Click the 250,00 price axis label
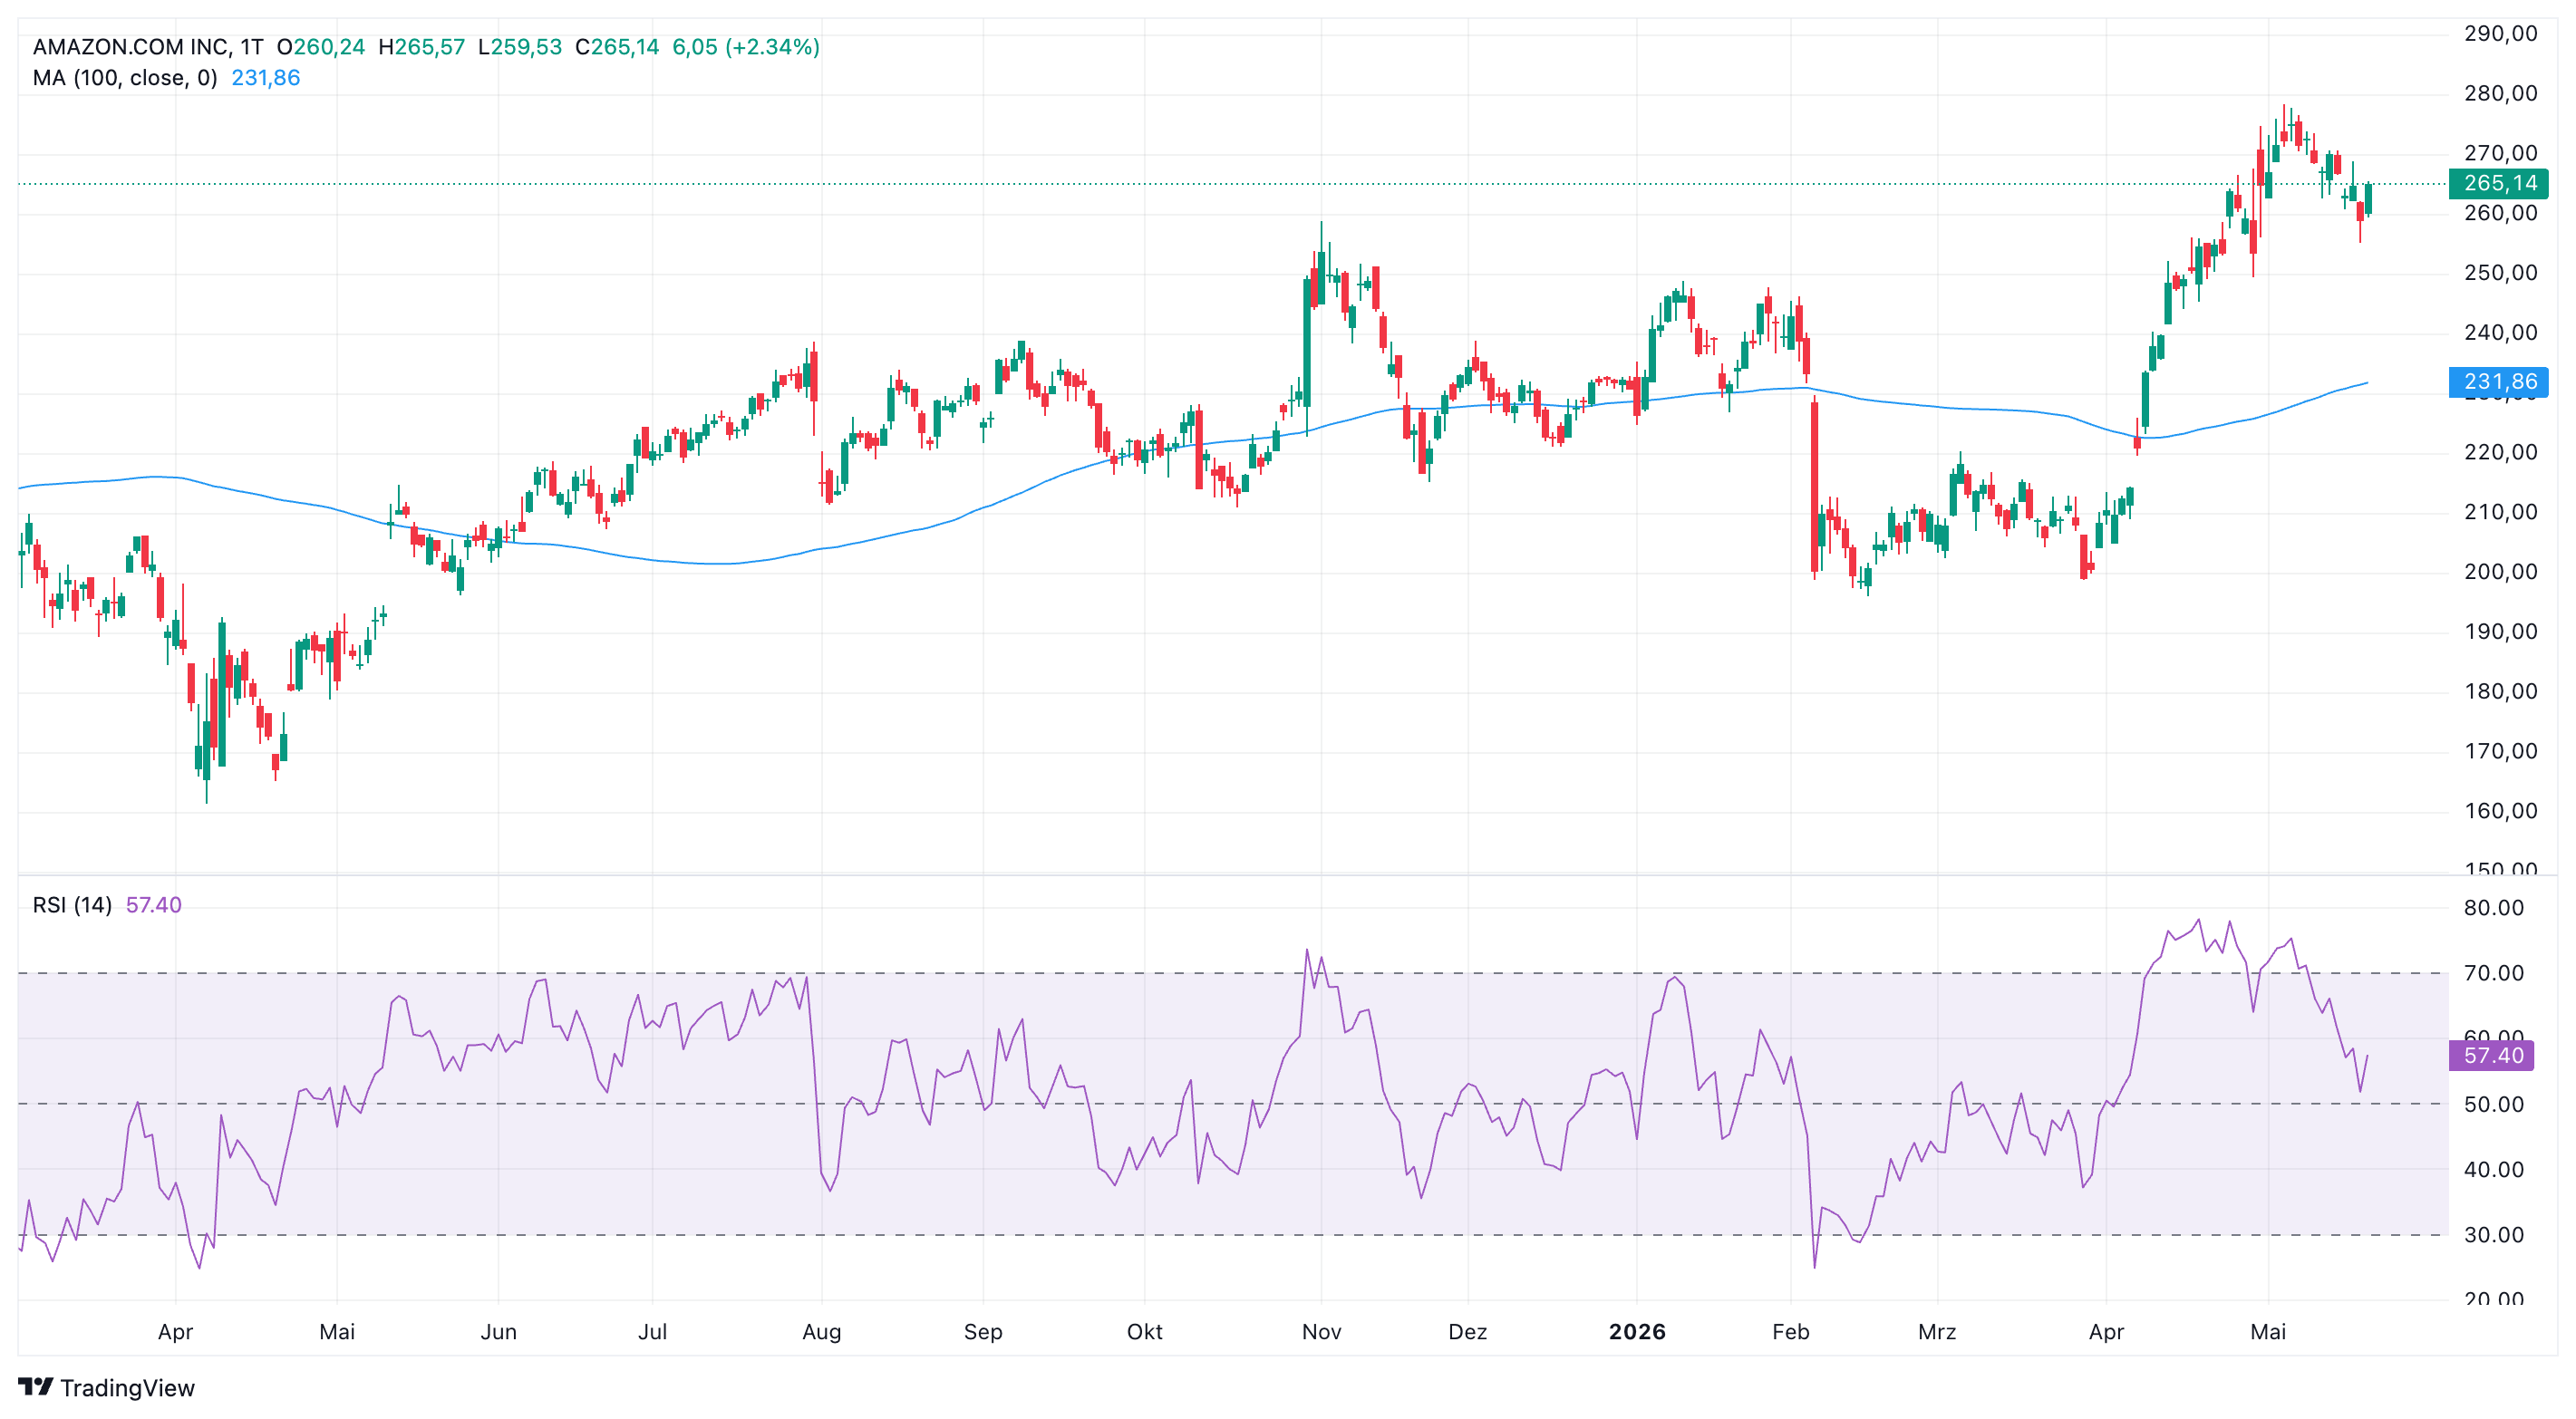 [x=2500, y=273]
